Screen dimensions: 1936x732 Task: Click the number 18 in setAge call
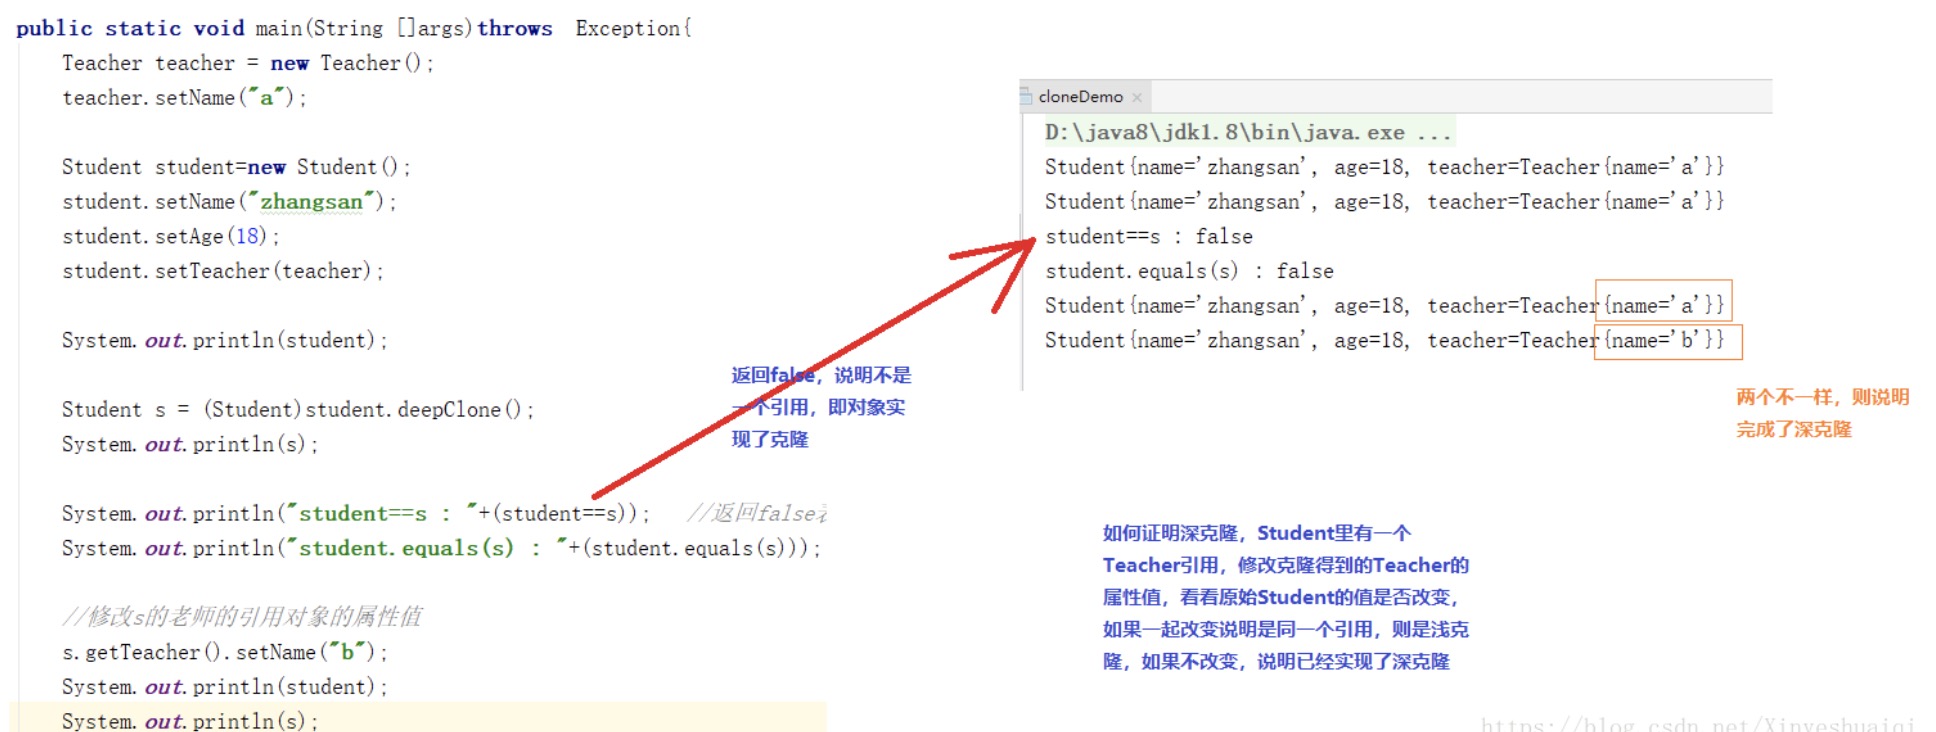248,237
